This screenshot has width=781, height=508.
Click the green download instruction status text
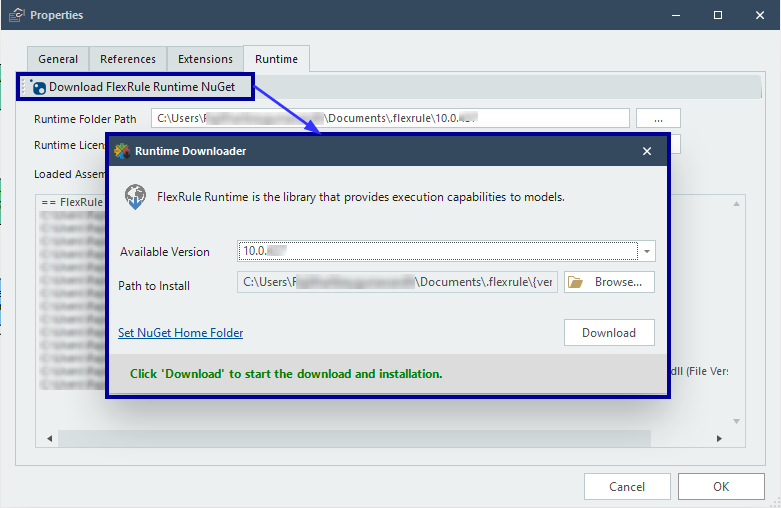[286, 374]
